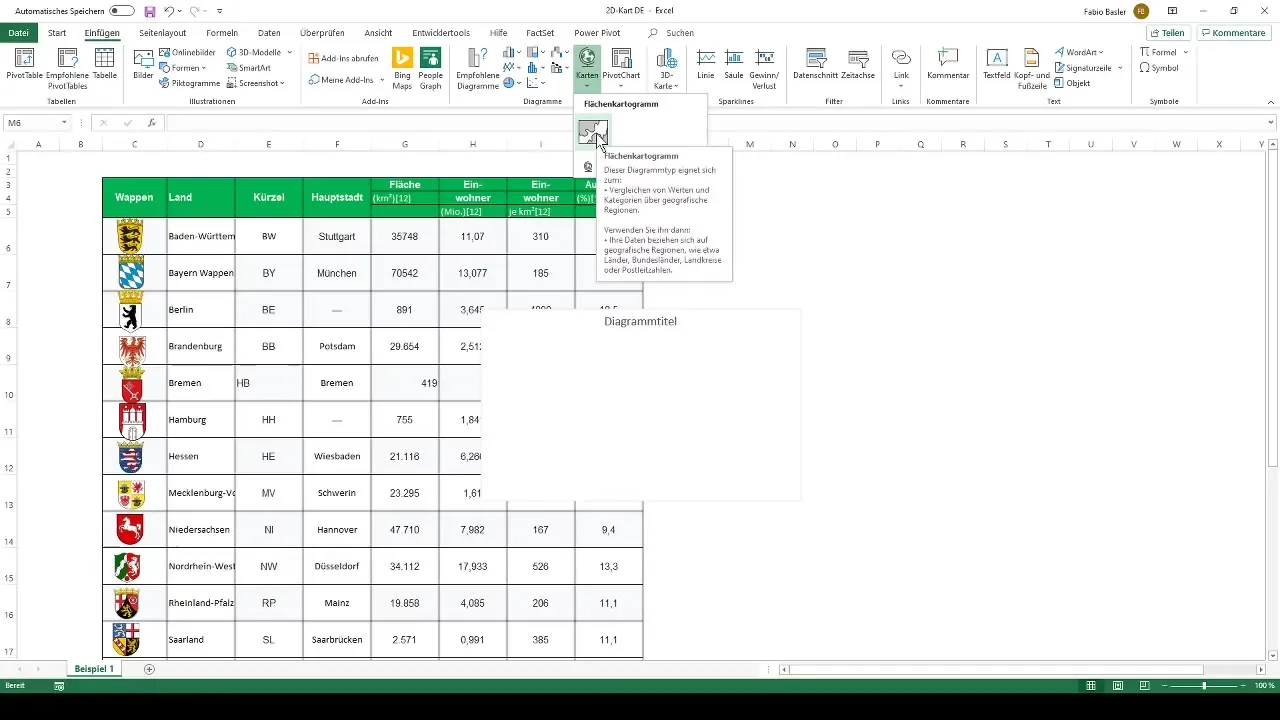Screen dimensions: 1280x720
Task: Open the line chart dropdown
Action: click(513, 68)
